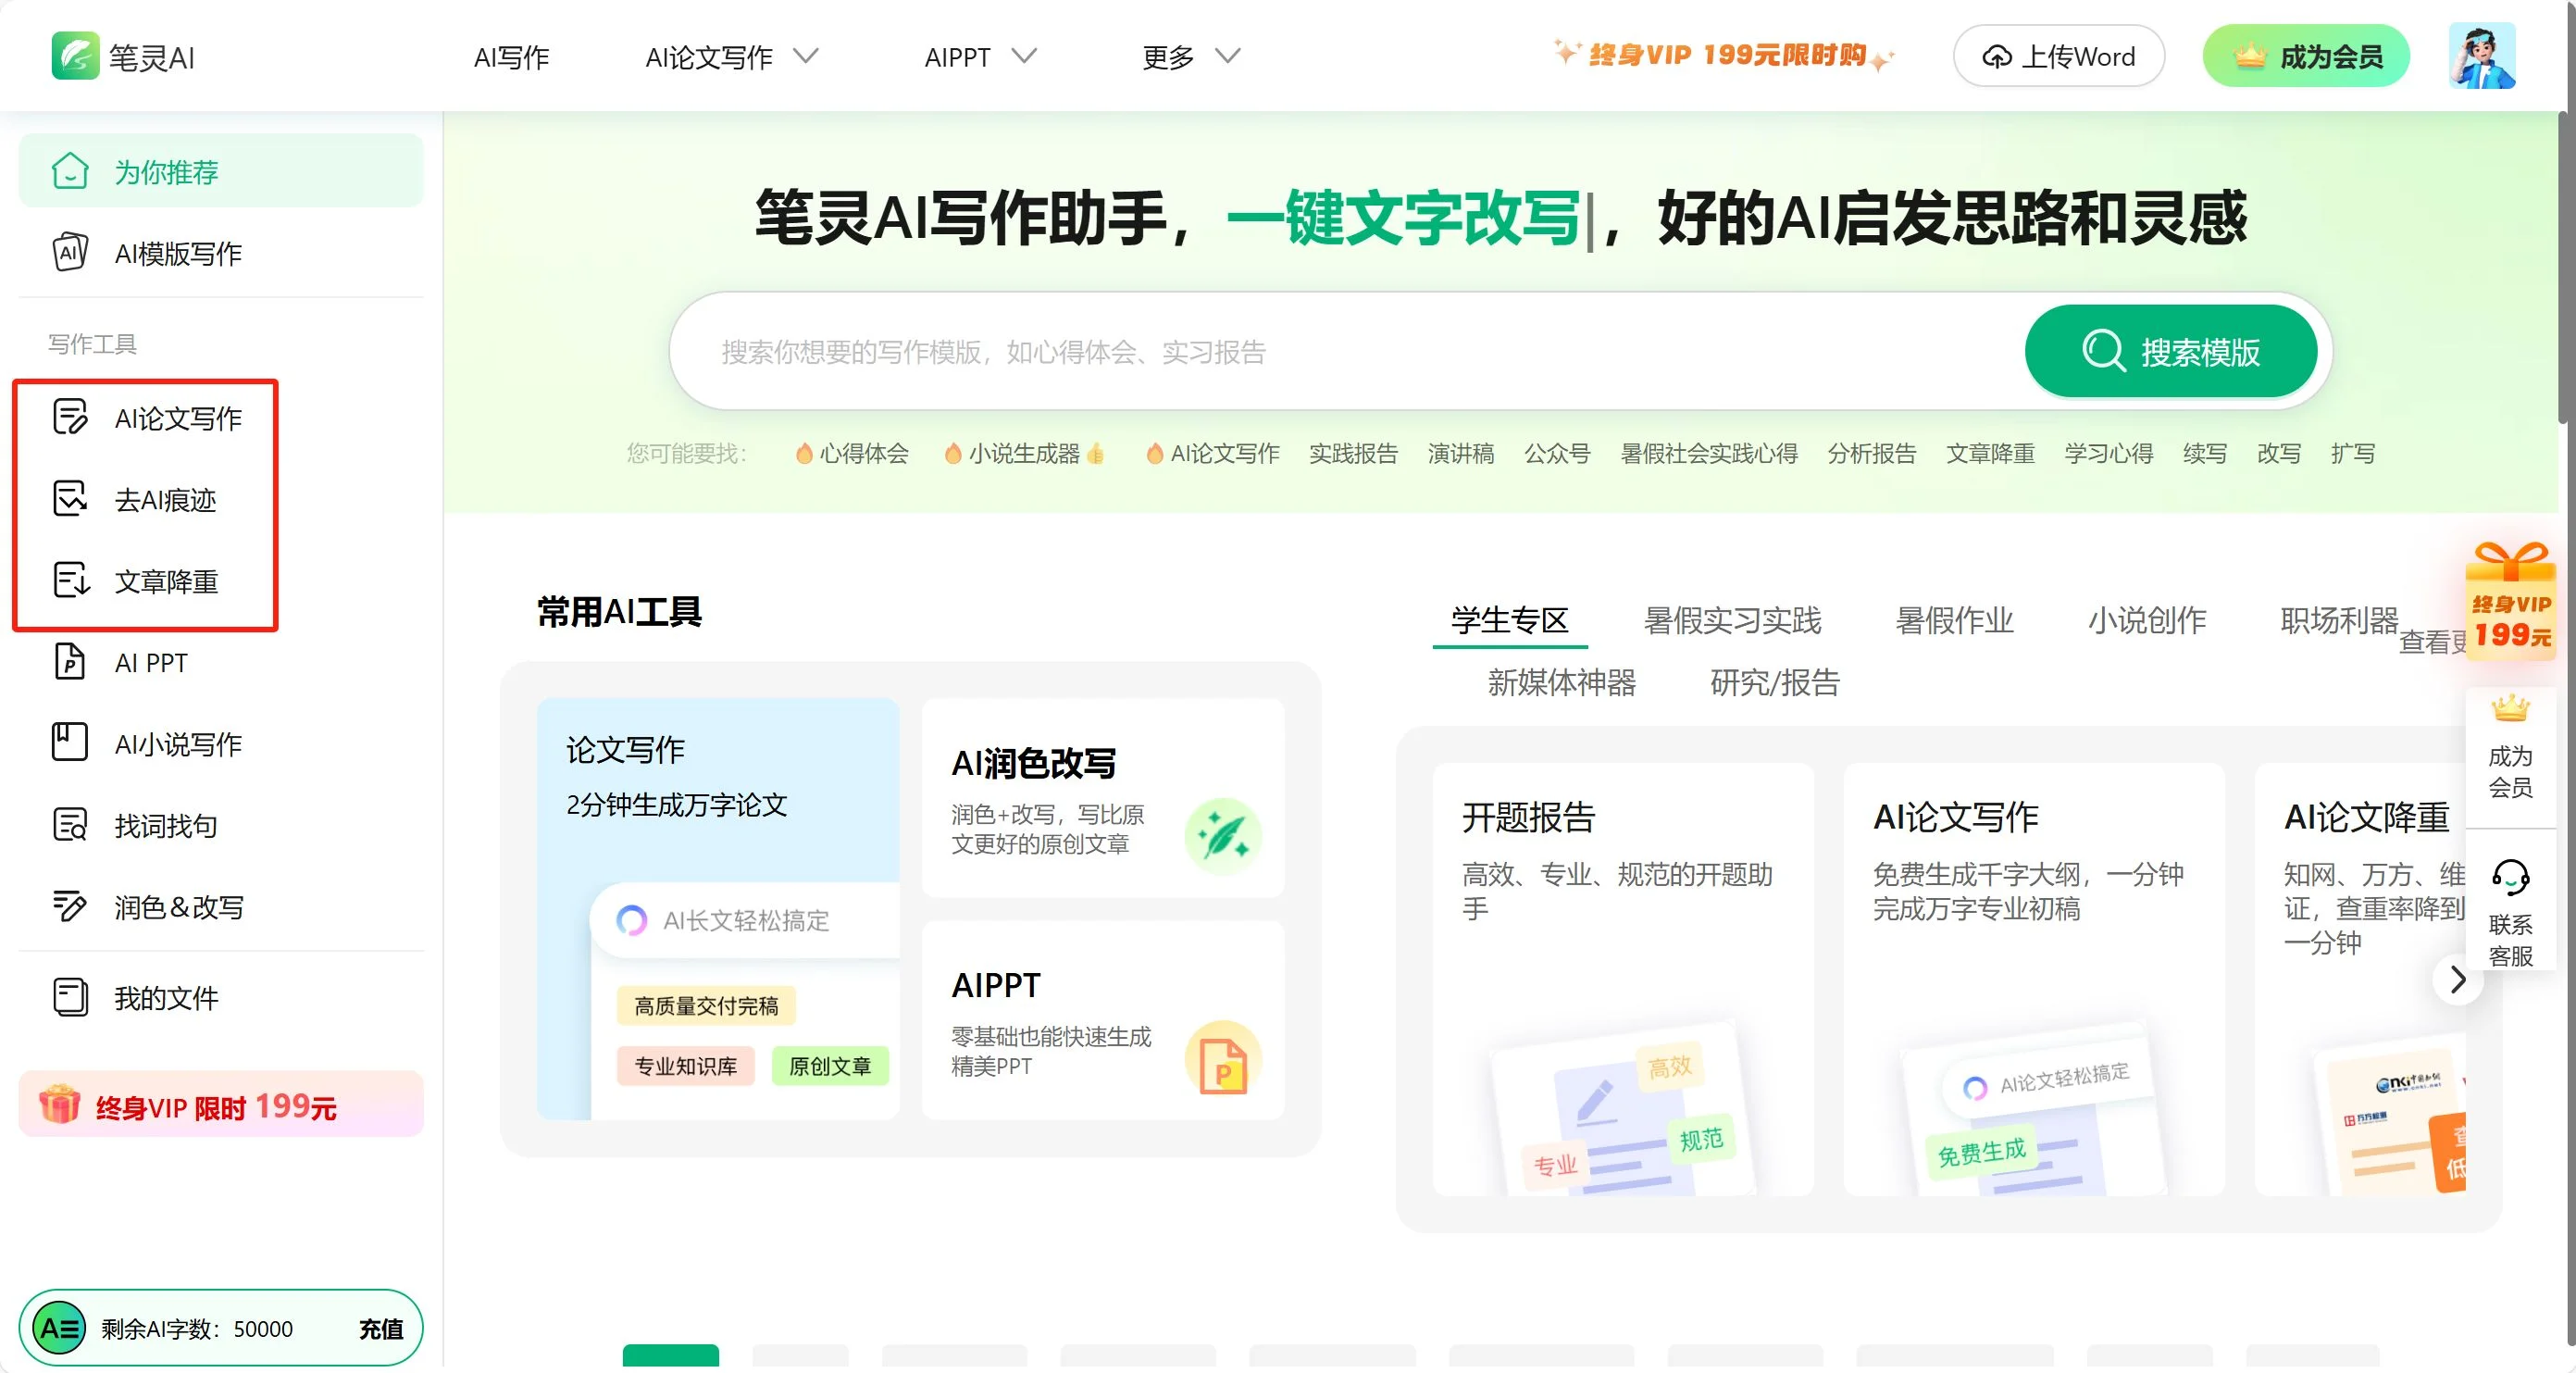The width and height of the screenshot is (2576, 1373).
Task: Select the 找词找句 tool
Action: pyautogui.click(x=165, y=826)
